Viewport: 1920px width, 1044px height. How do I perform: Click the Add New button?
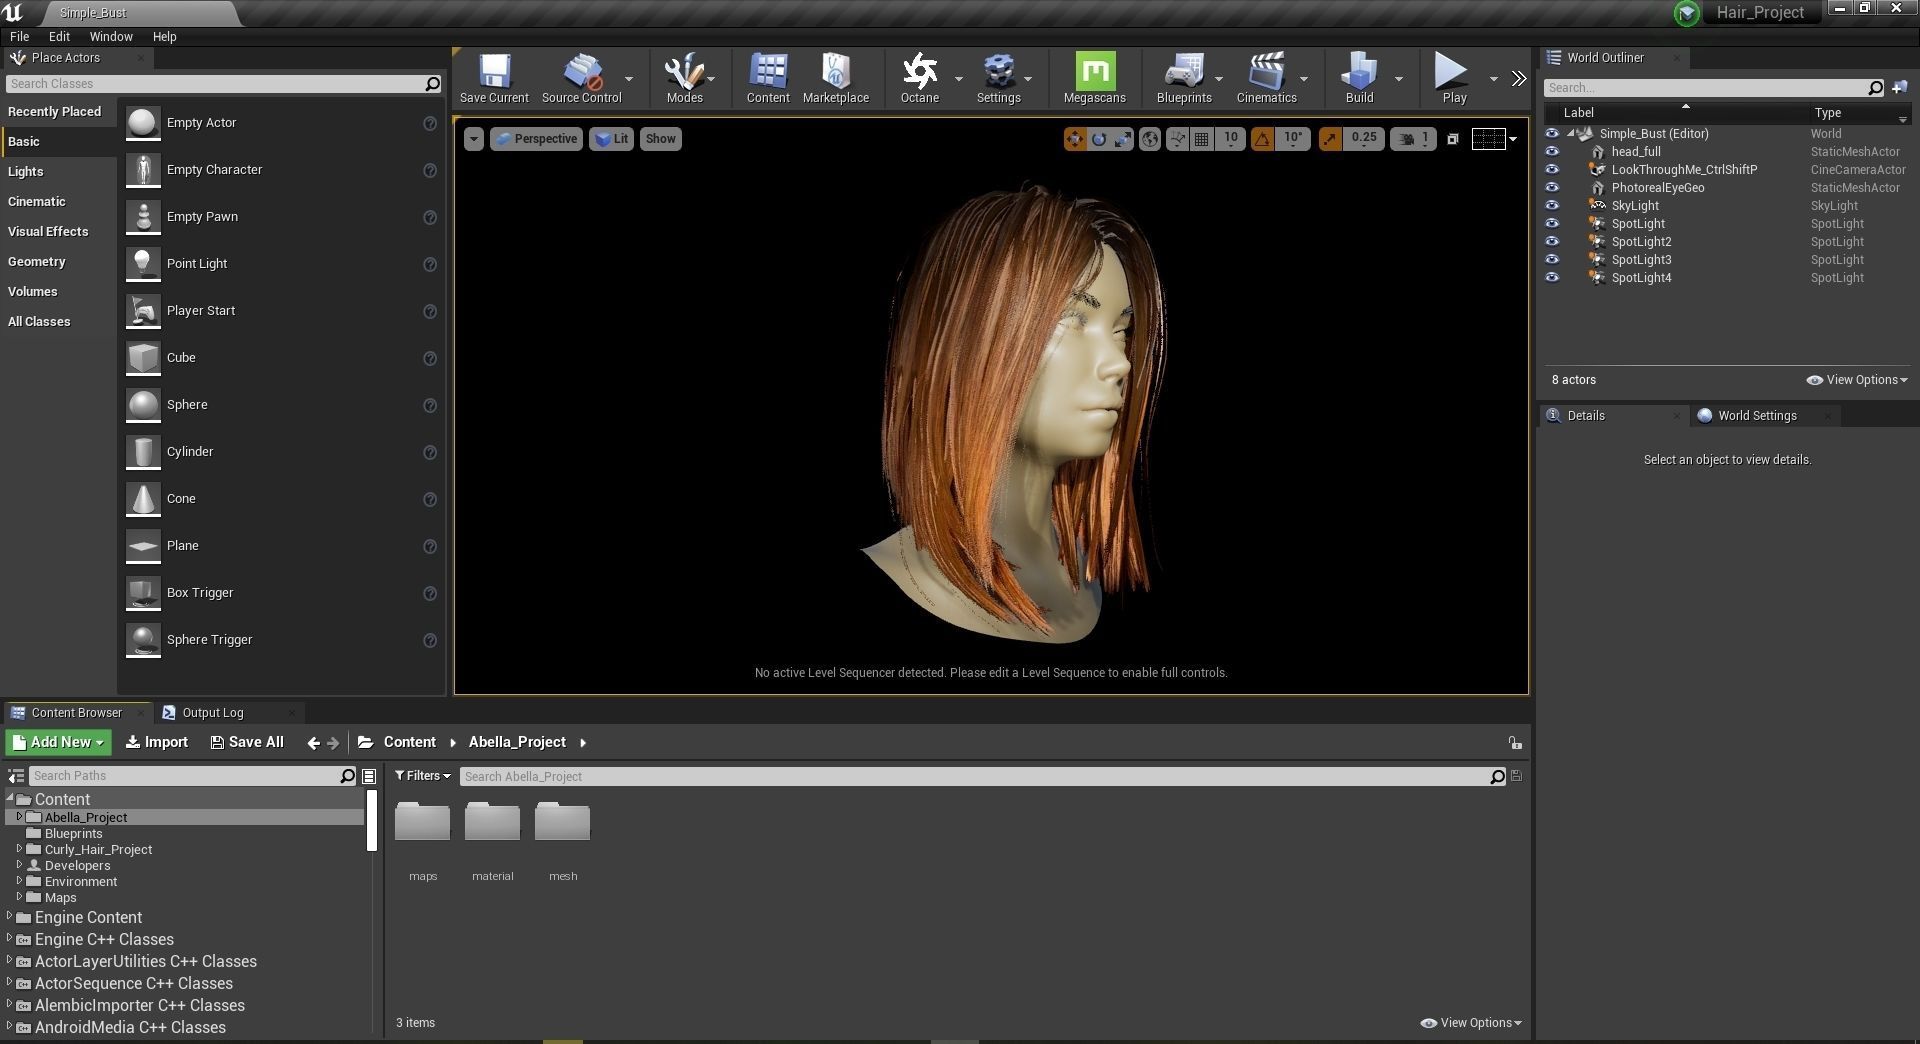coord(59,742)
